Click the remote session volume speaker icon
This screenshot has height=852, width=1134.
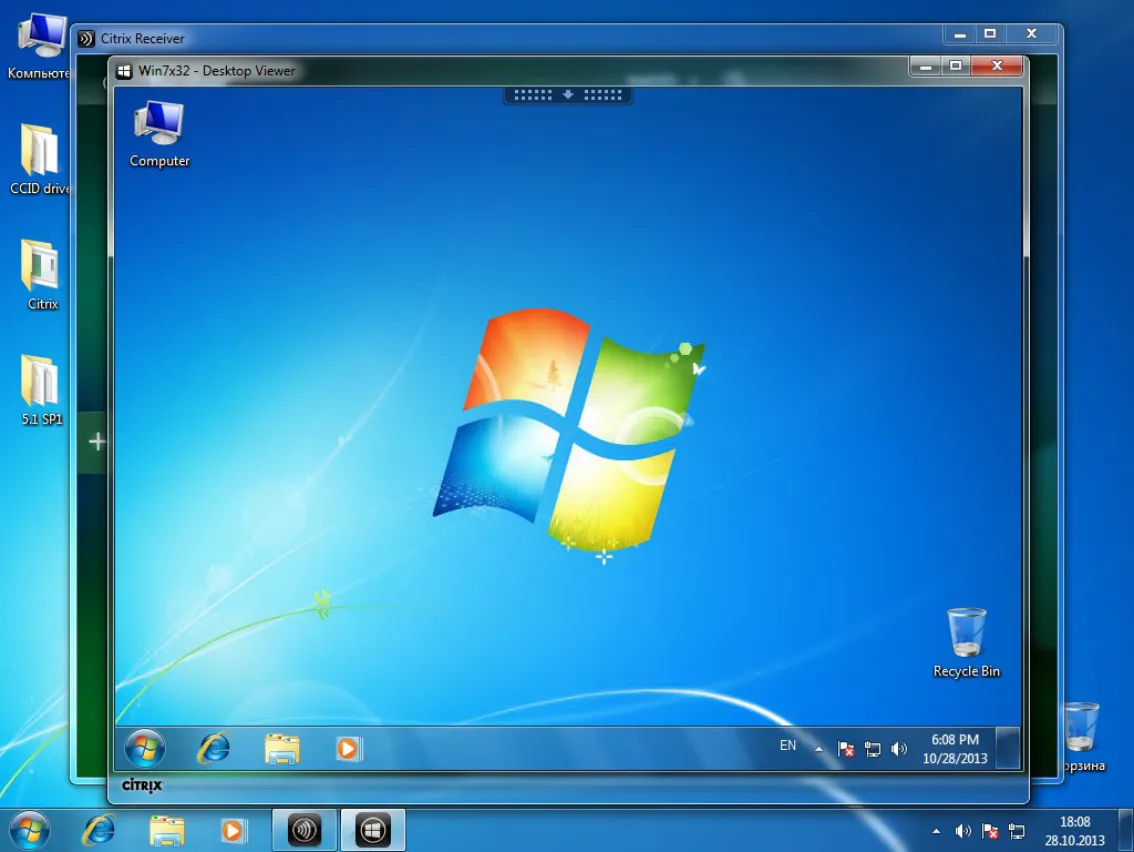click(x=898, y=749)
